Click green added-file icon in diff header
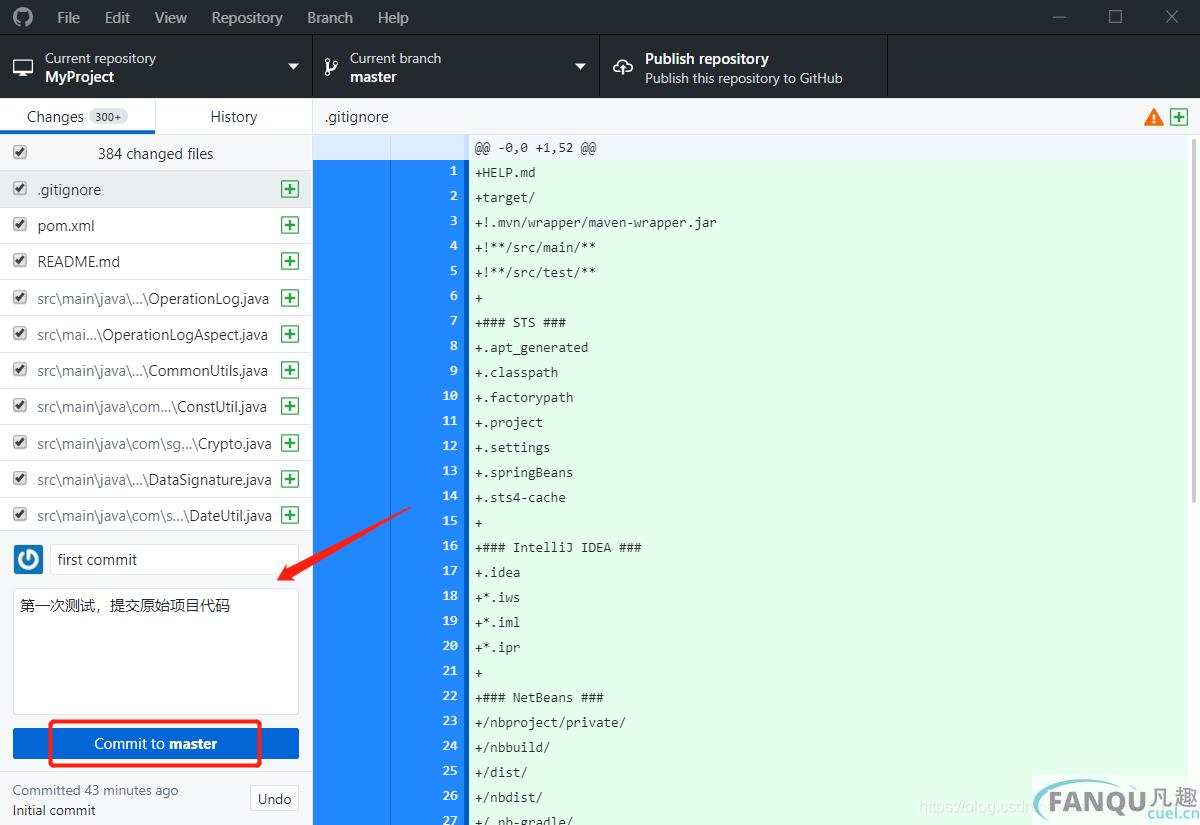 (1179, 117)
